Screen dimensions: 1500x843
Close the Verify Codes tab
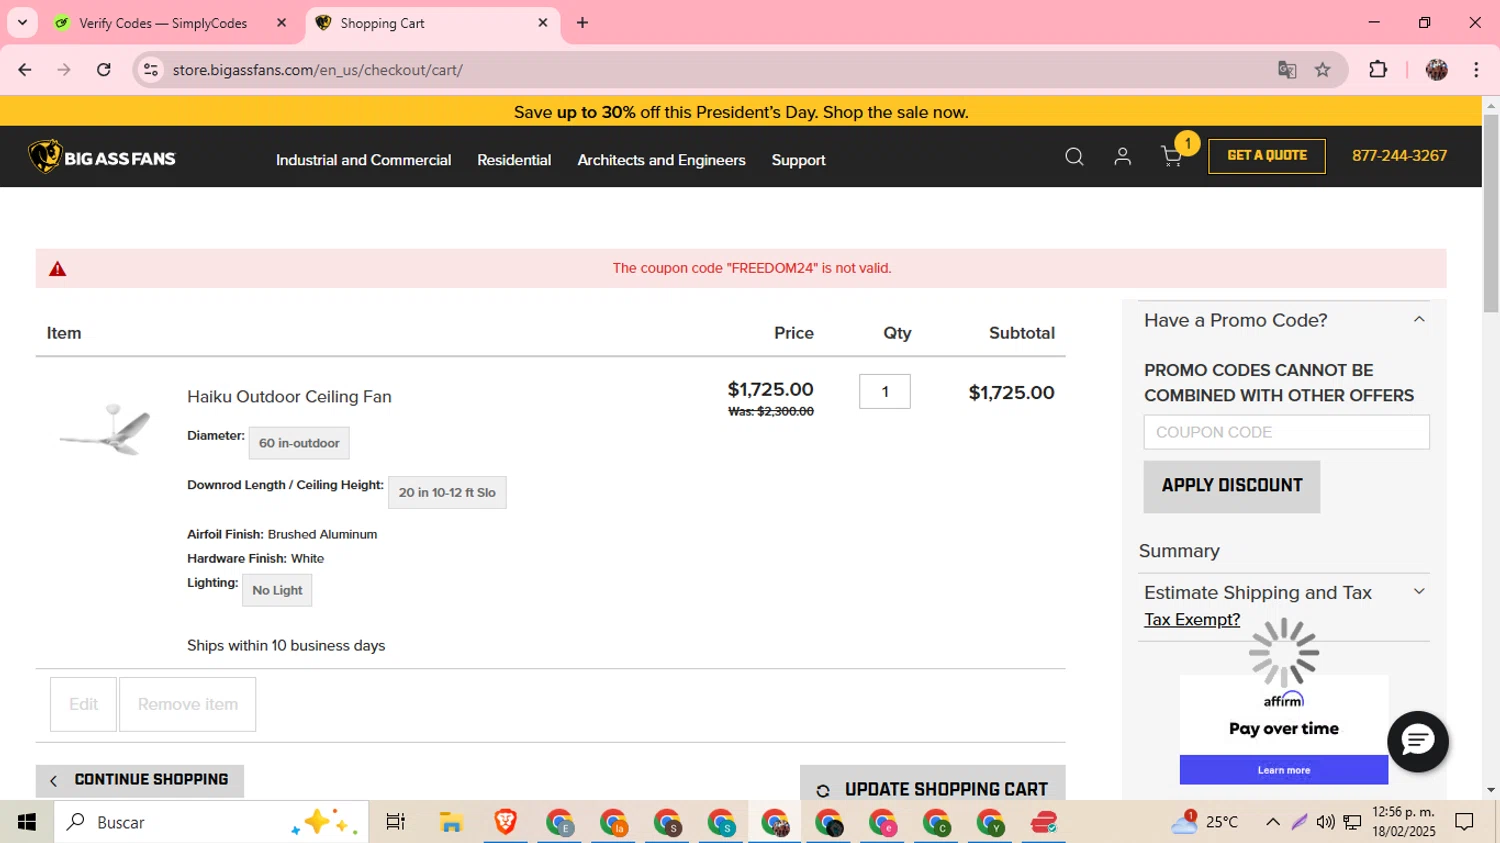[282, 23]
